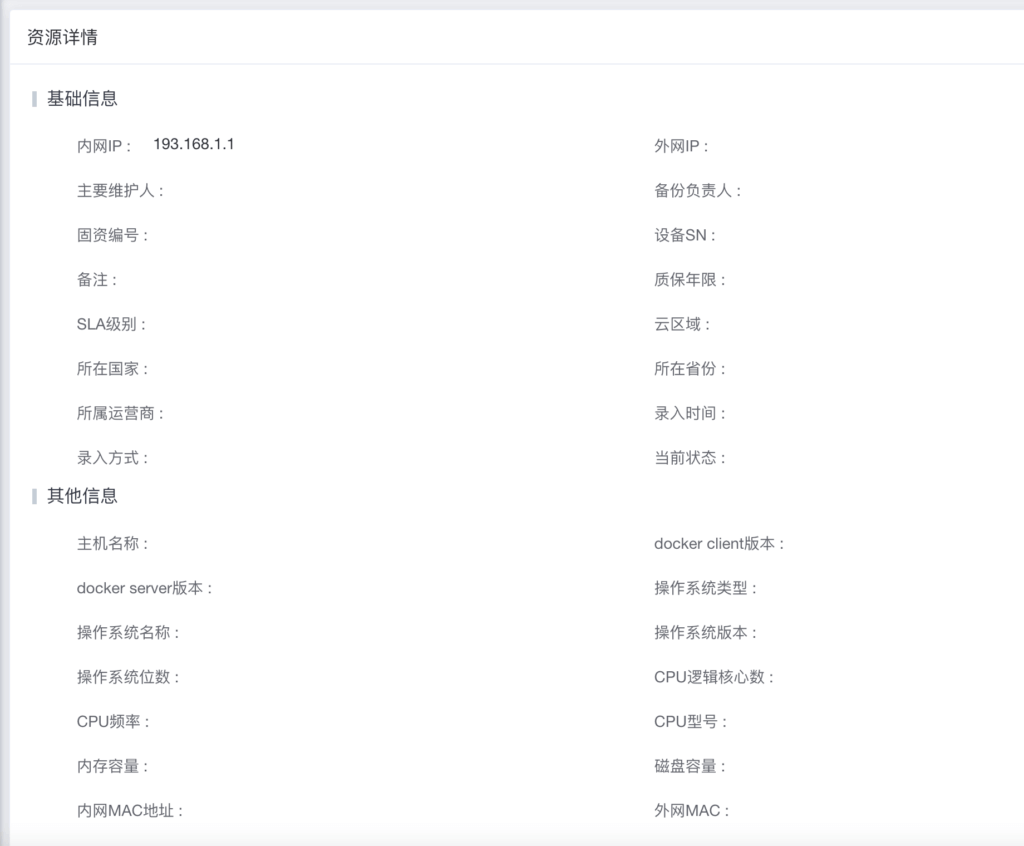Select the 其他信息 section heading
Image resolution: width=1024 pixels, height=846 pixels.
tap(82, 496)
